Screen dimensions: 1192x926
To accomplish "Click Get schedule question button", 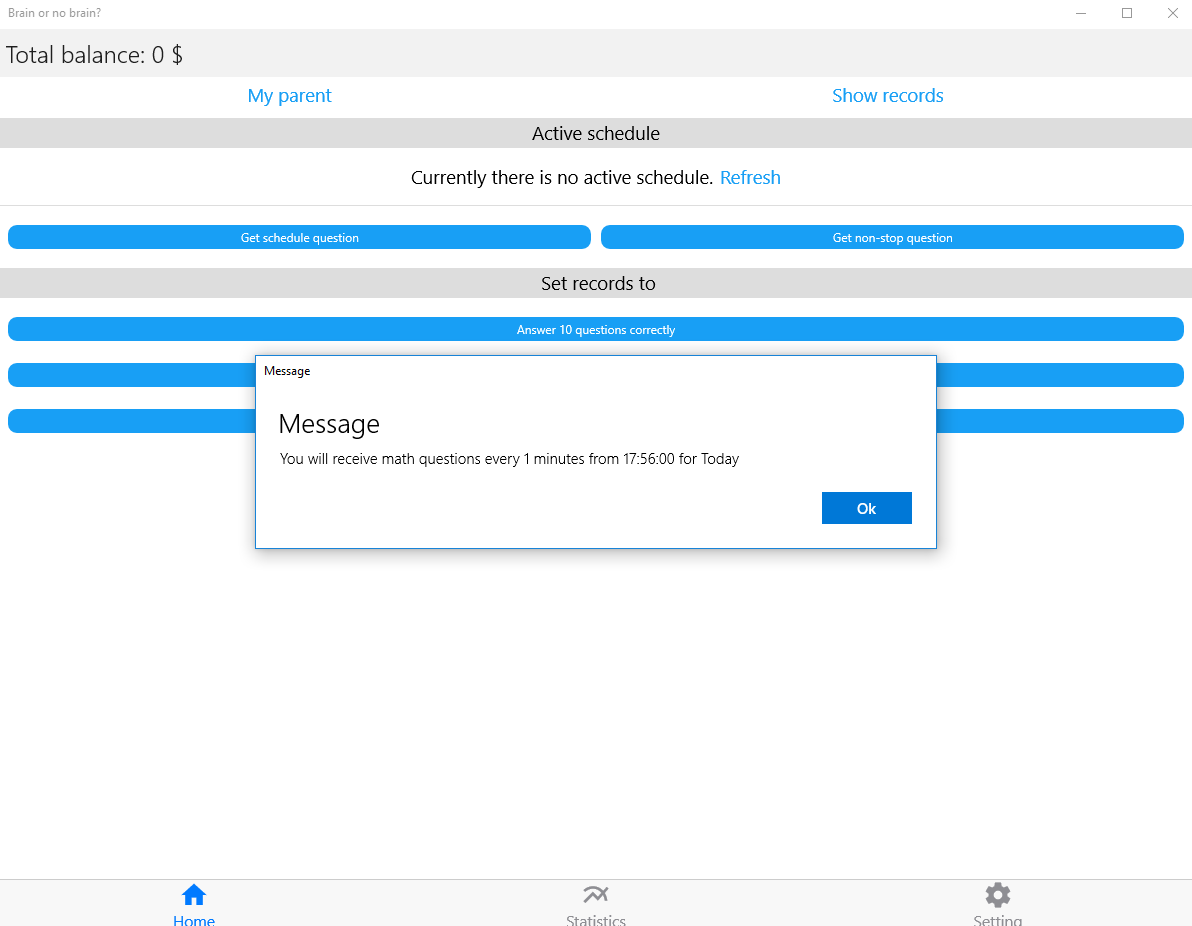I will click(299, 237).
